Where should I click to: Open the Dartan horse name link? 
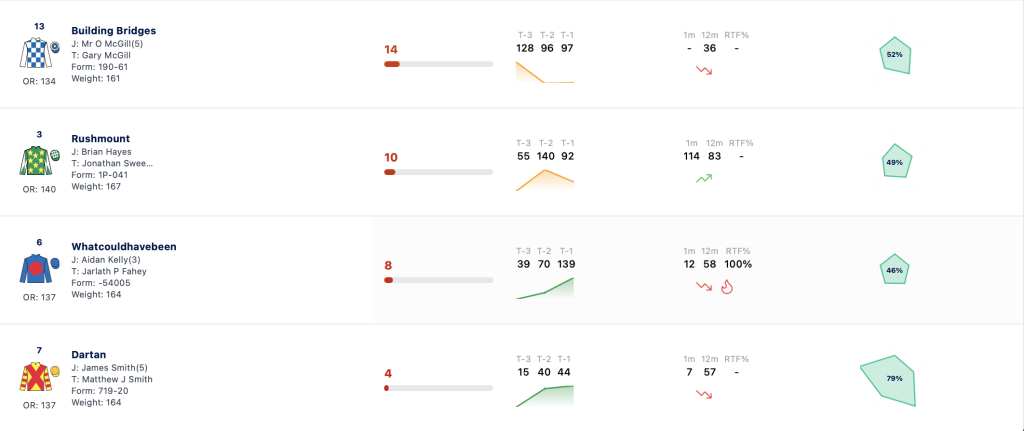tap(89, 355)
